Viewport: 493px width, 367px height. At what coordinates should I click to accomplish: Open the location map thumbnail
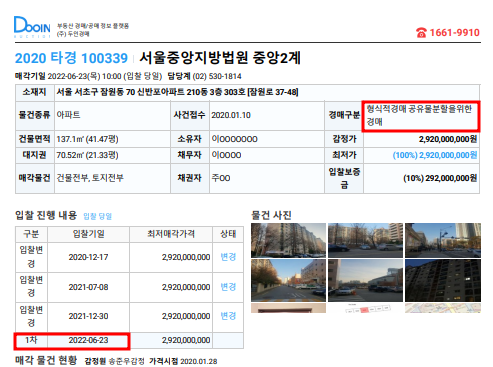click(x=443, y=308)
